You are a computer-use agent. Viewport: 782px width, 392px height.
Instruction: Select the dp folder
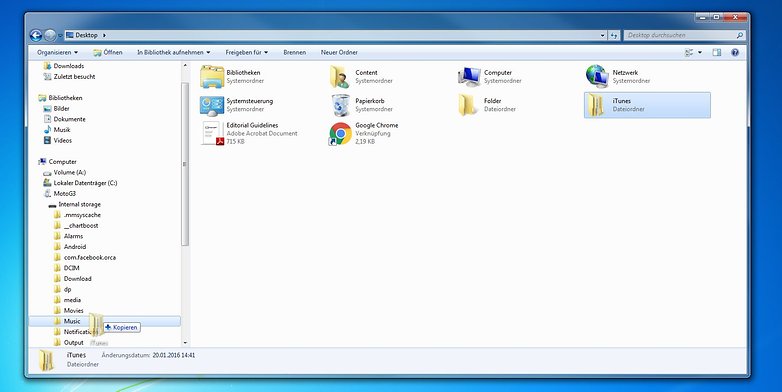point(63,289)
